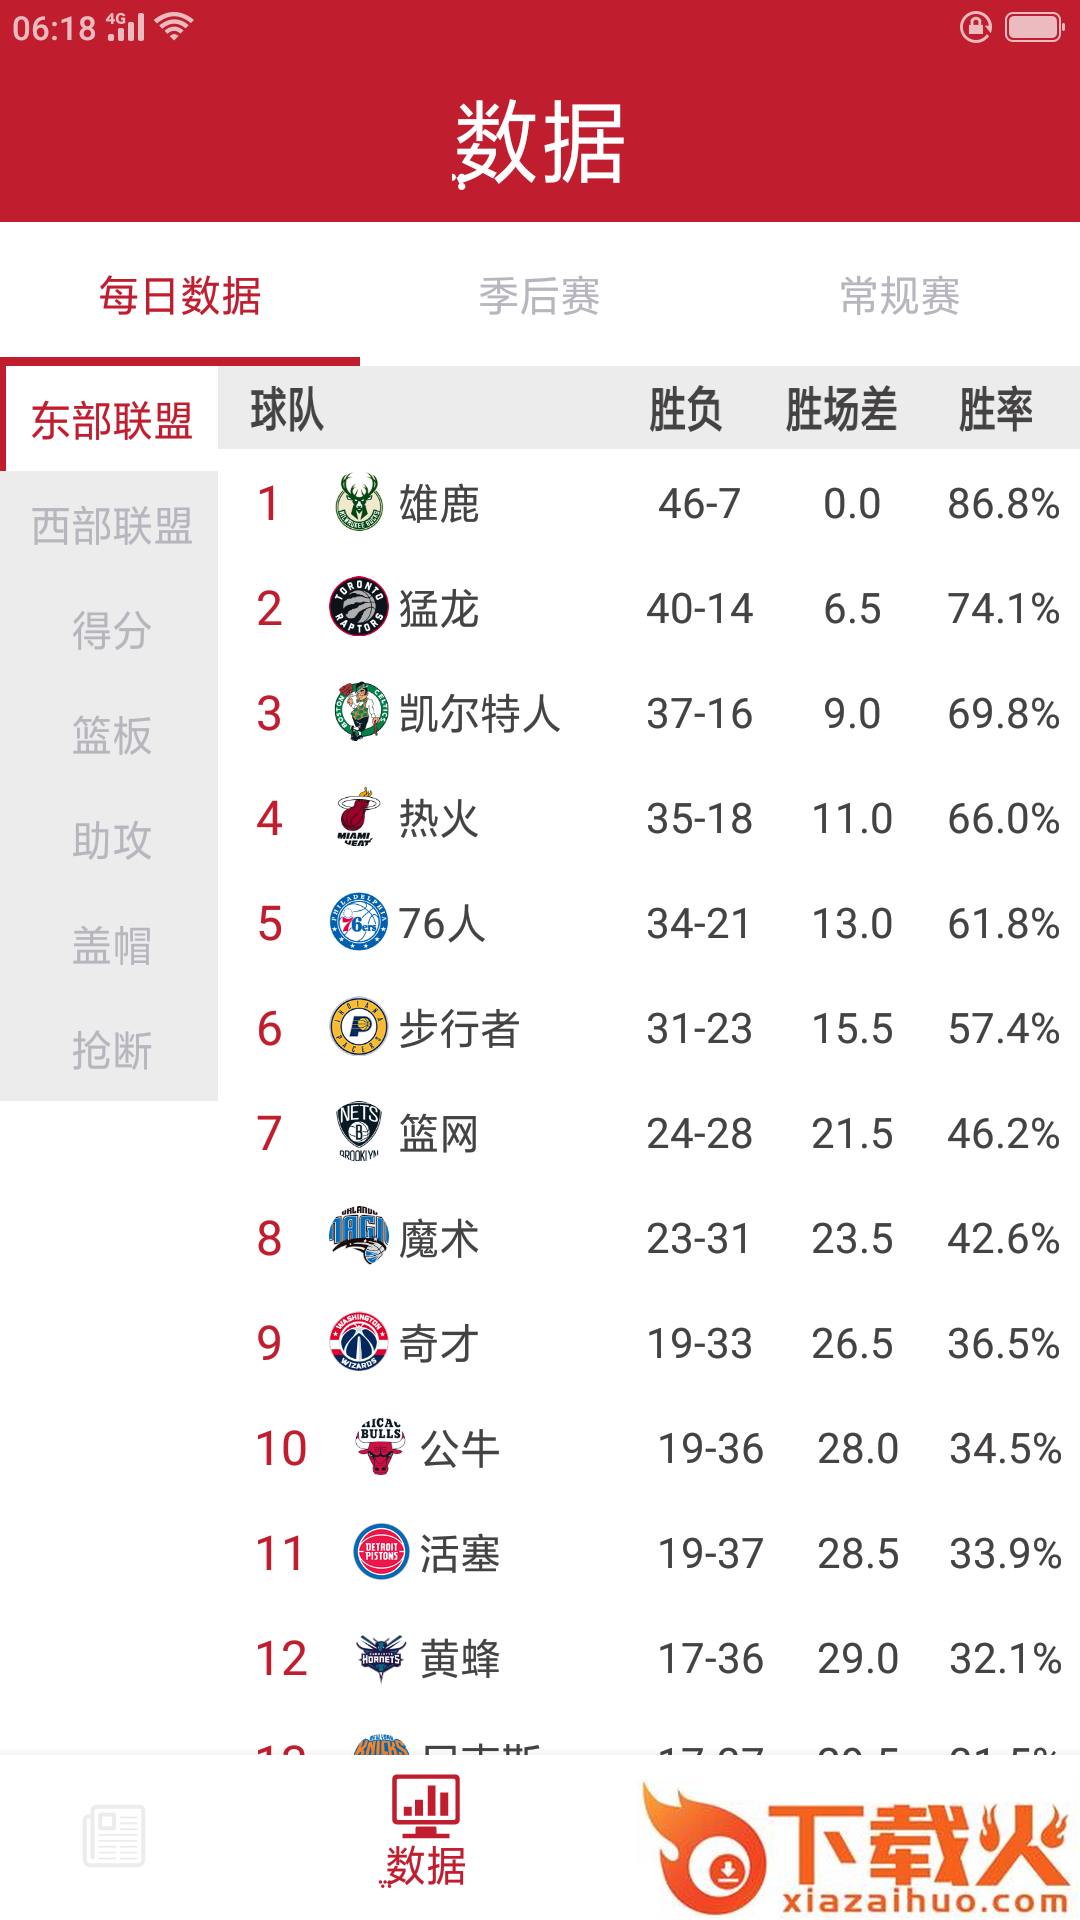
Task: Switch to the 常规赛 tab
Action: click(899, 297)
